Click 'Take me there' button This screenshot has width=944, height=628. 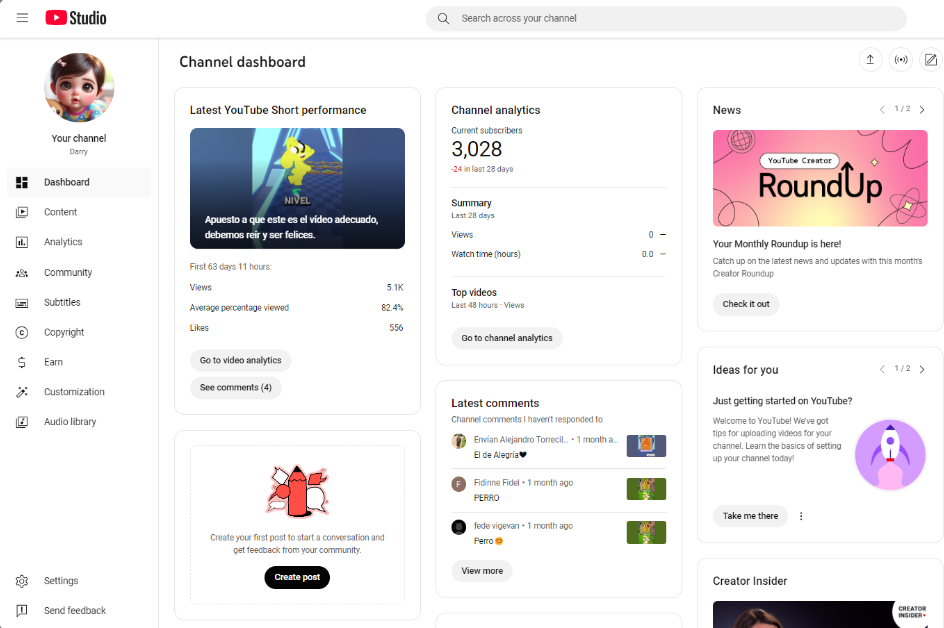[750, 516]
